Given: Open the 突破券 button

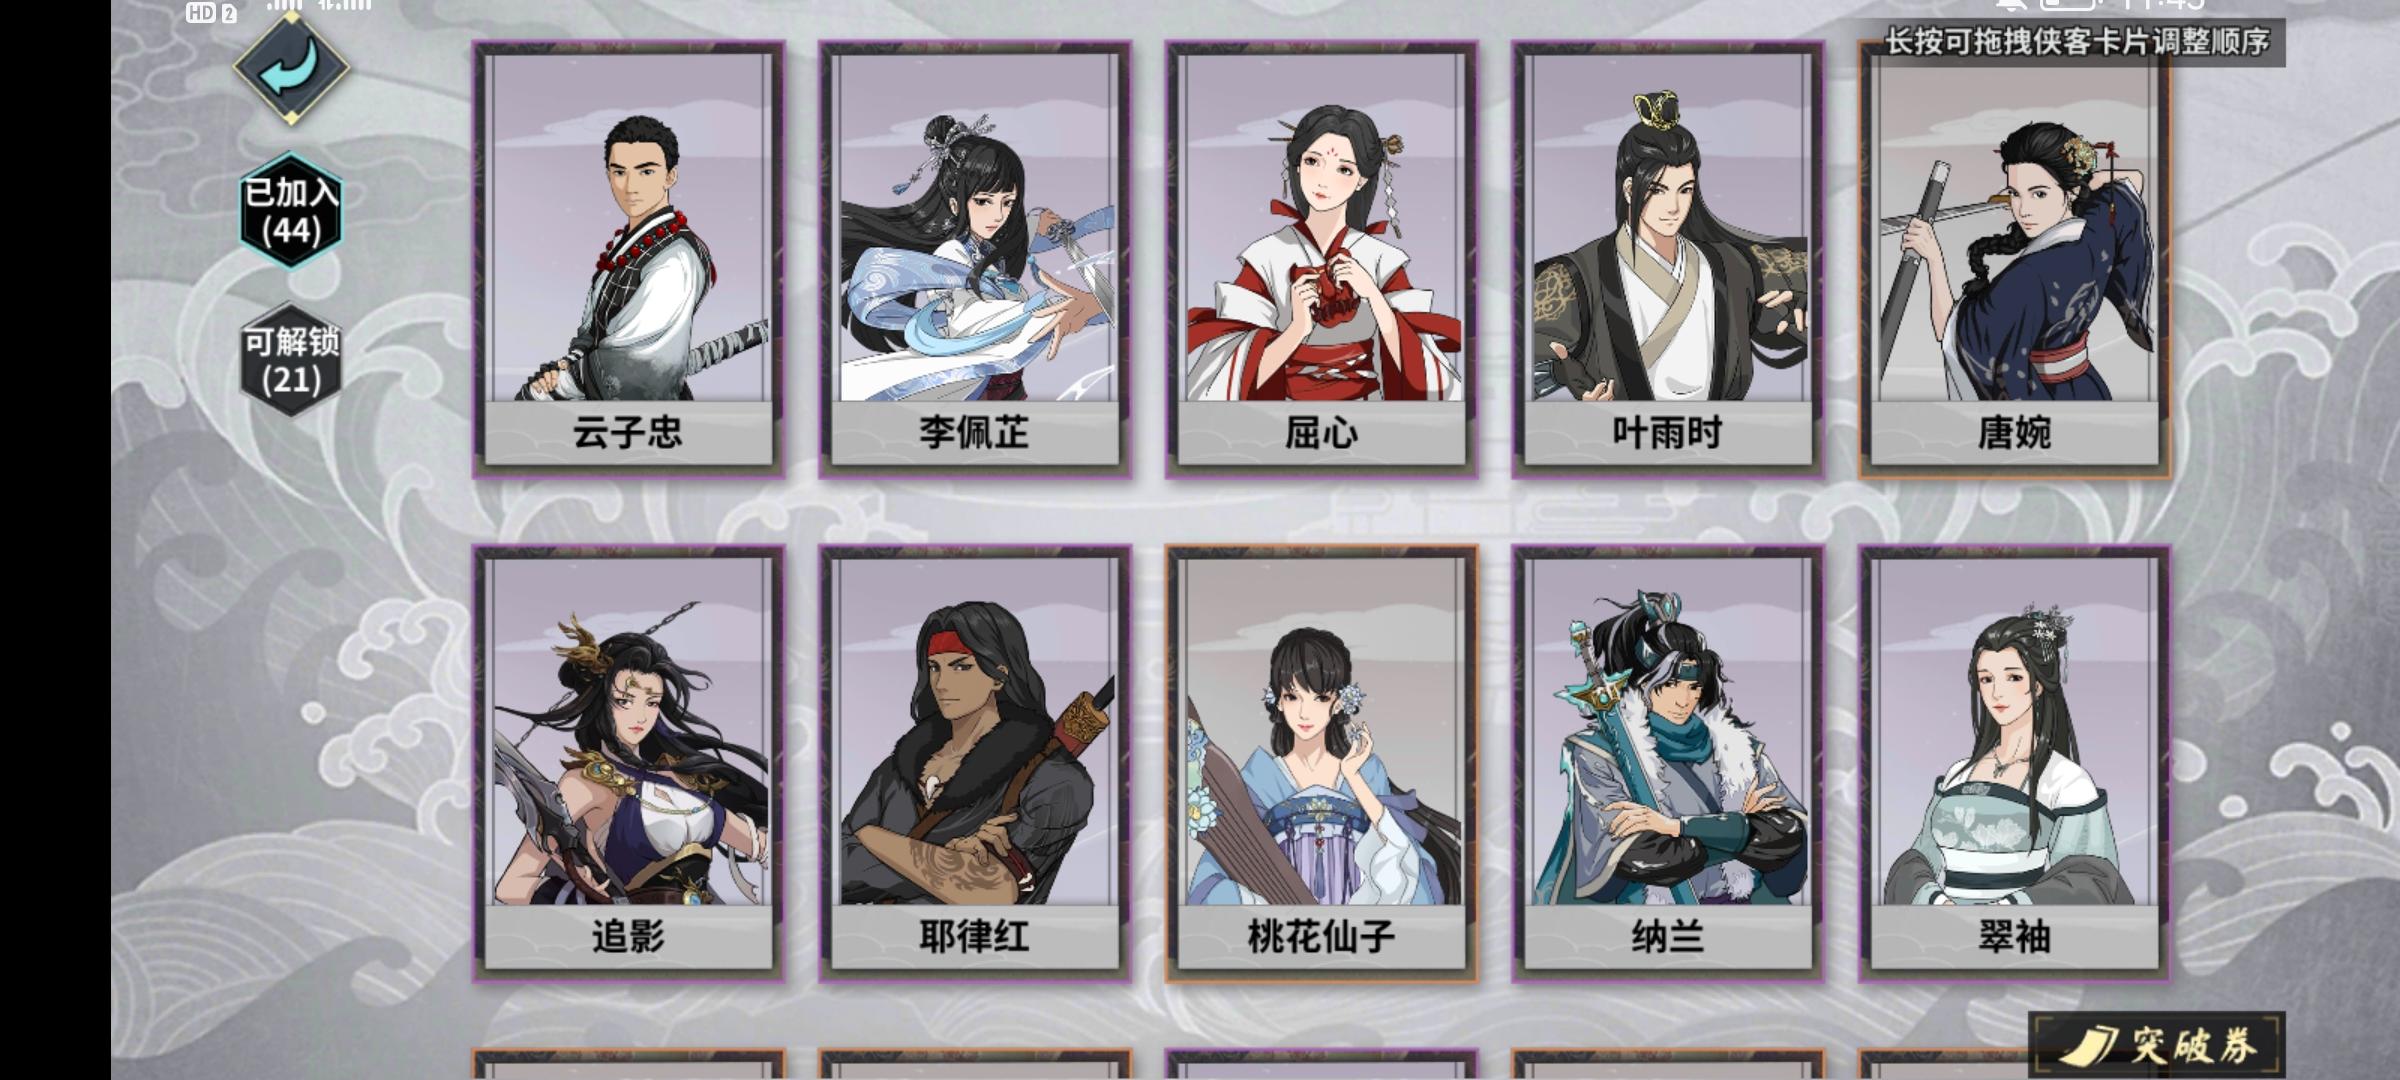Looking at the screenshot, I should click(x=2157, y=1045).
